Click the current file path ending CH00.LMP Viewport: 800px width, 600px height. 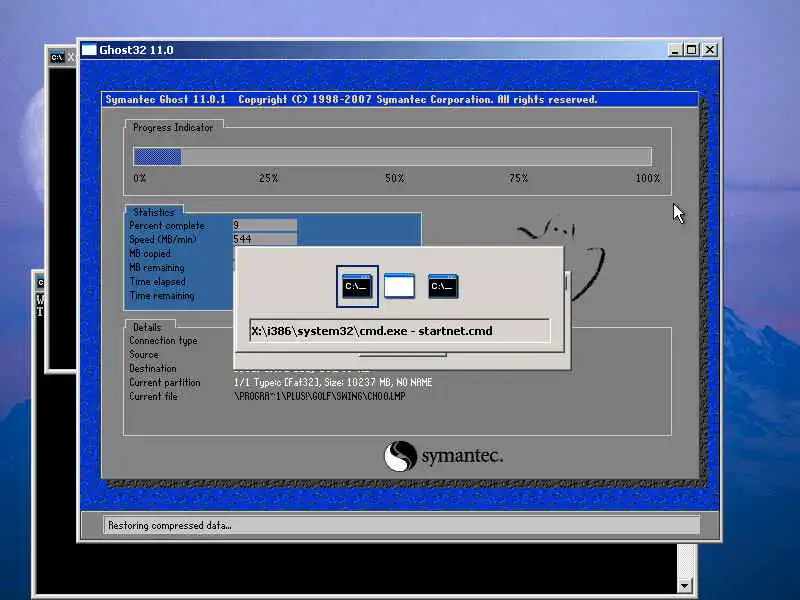319,396
